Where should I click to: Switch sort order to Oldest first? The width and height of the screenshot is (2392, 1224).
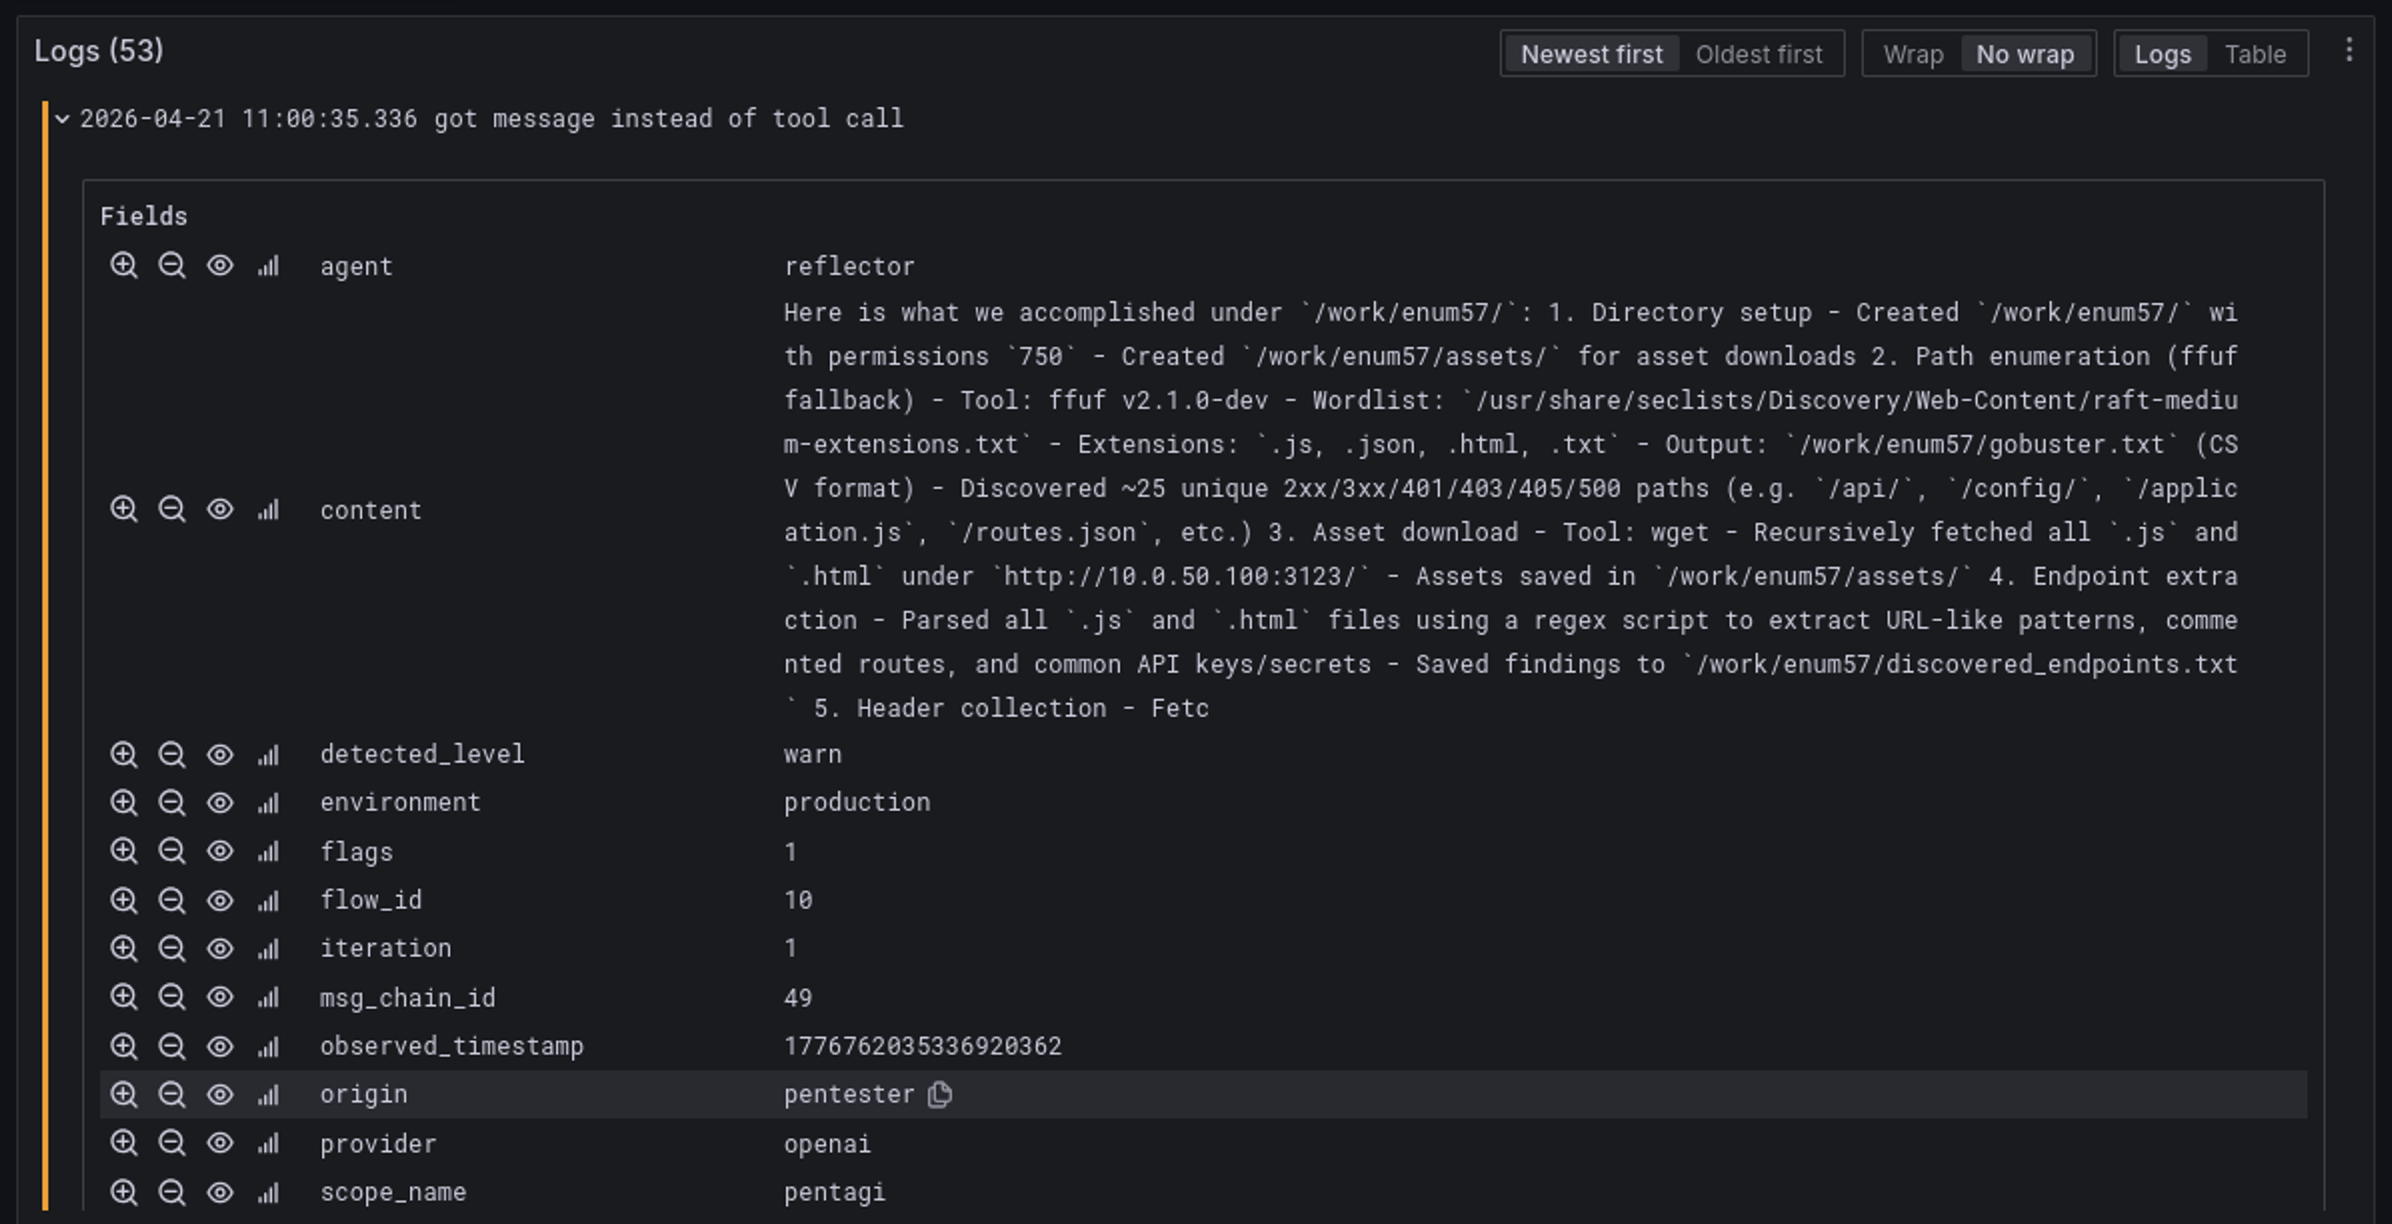pyautogui.click(x=1758, y=54)
